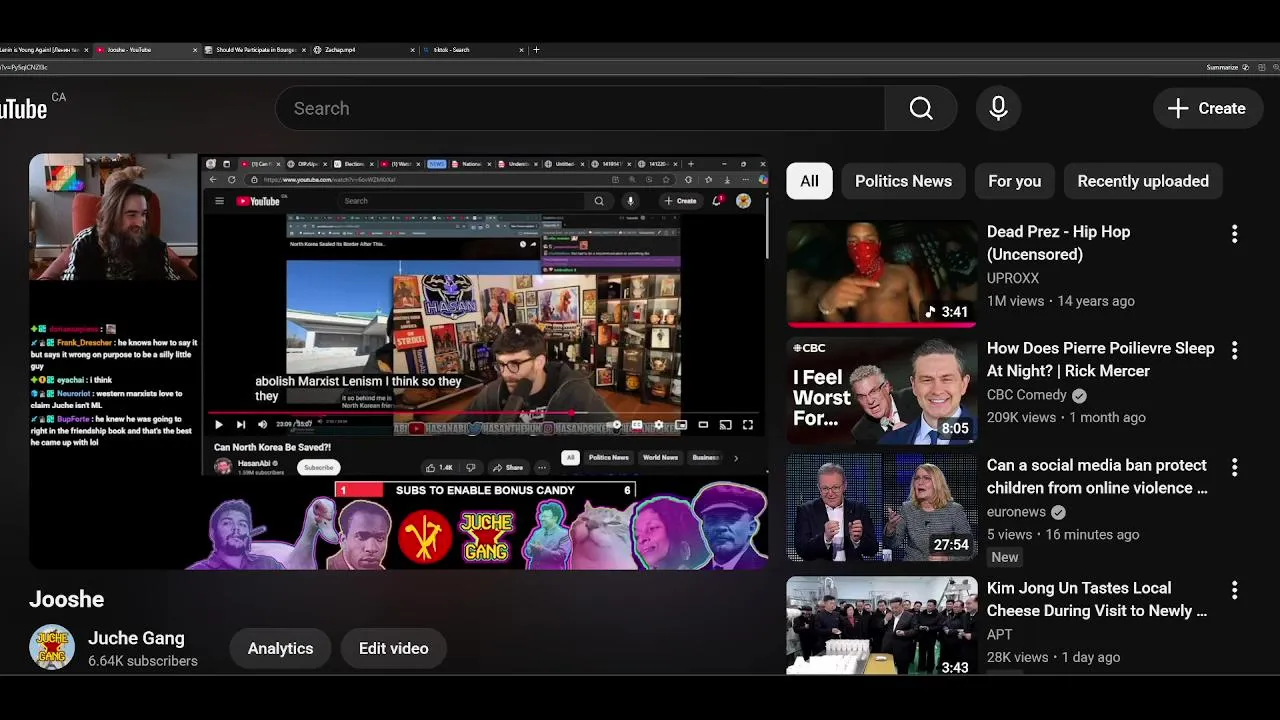Open the euronews channel link

[x=1016, y=512]
